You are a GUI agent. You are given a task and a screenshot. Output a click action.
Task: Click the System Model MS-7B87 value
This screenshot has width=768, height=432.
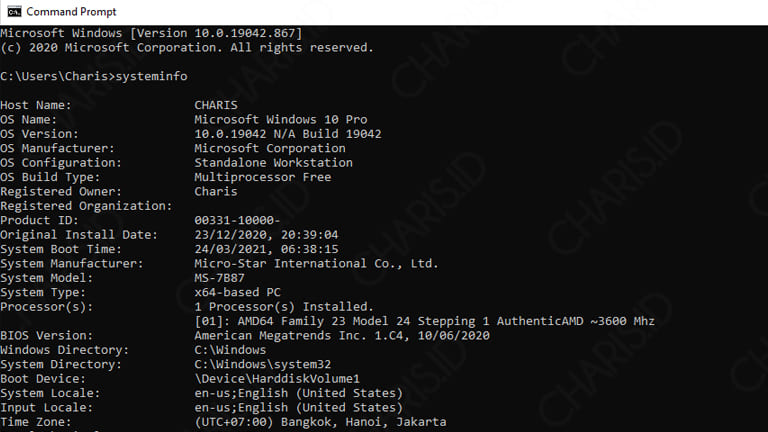tap(219, 278)
